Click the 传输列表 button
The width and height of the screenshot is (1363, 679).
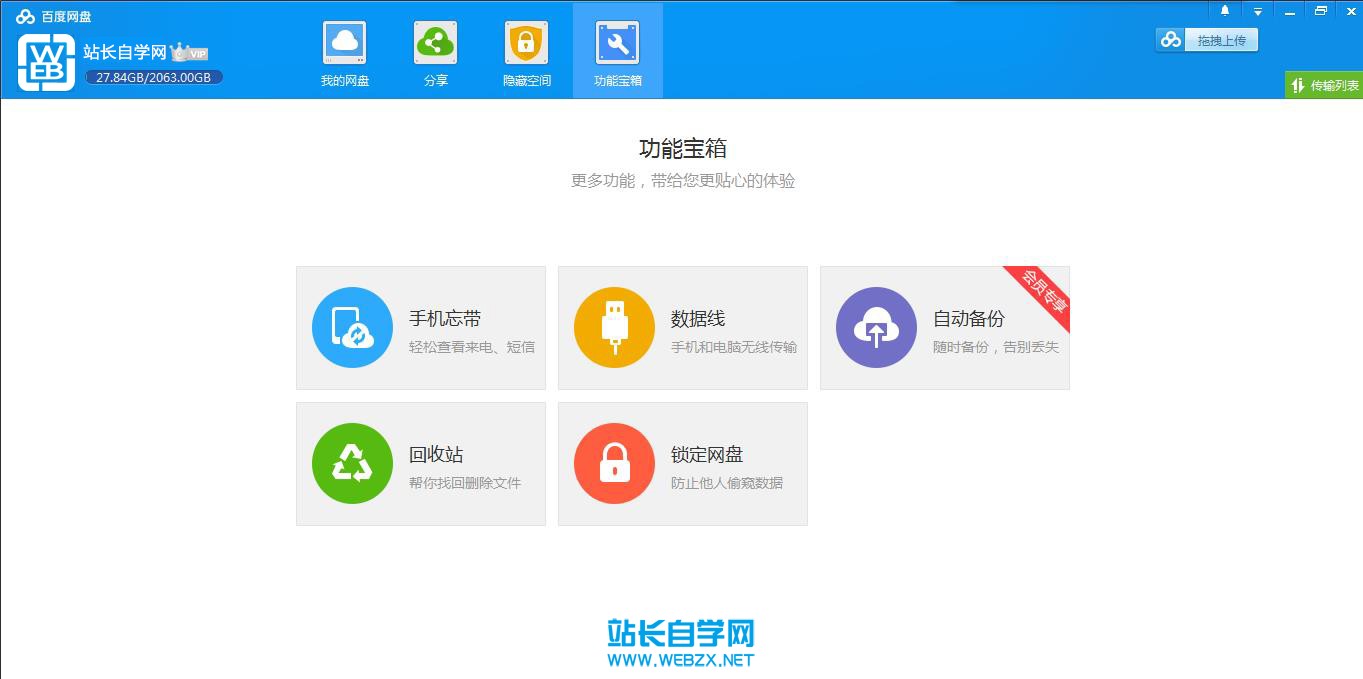(x=1322, y=85)
